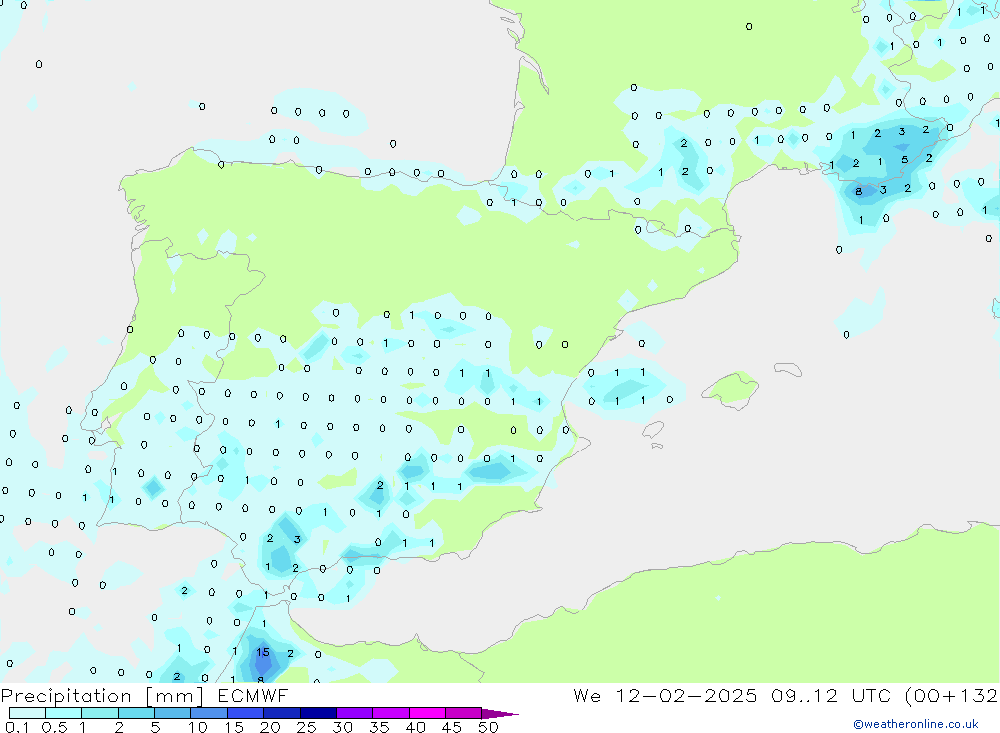
Task: Click the '35' legend scale label
Action: [x=379, y=727]
